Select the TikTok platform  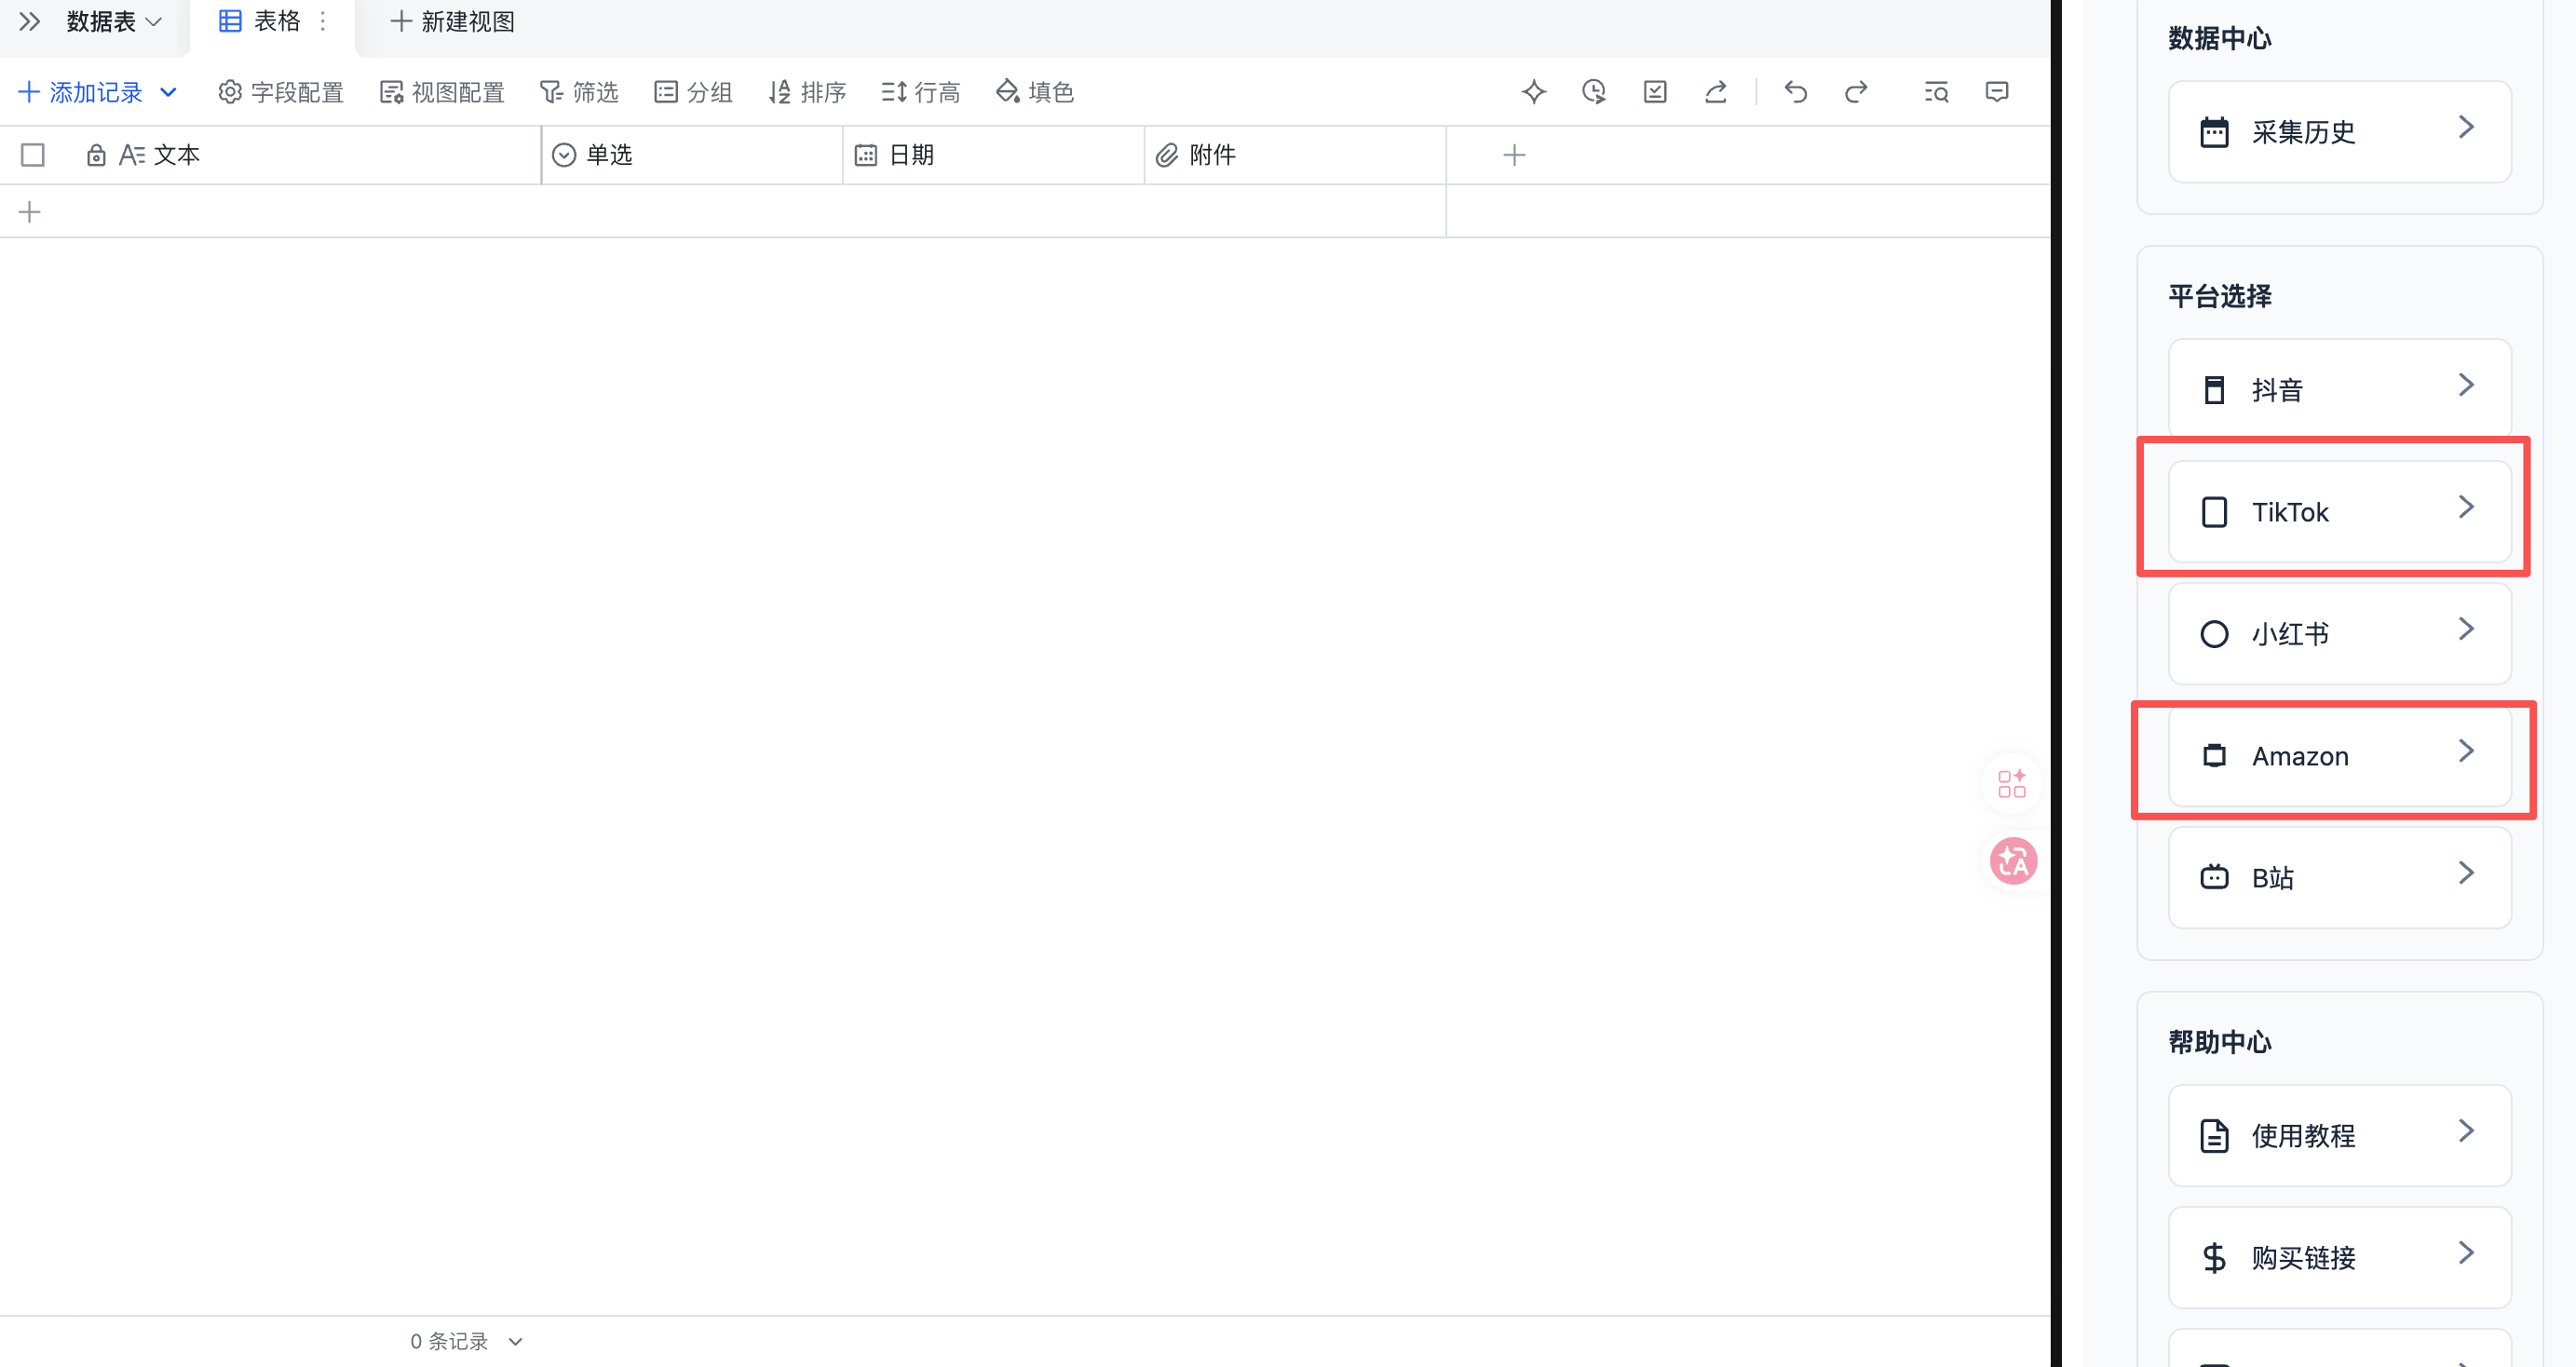(2339, 512)
